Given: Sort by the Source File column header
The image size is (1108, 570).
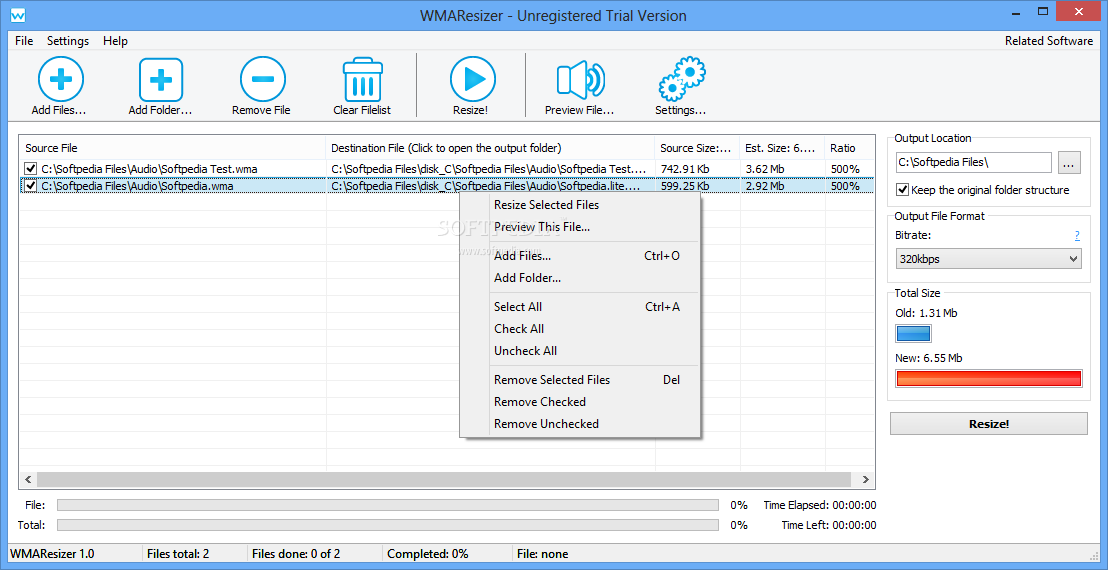Looking at the screenshot, I should coord(172,148).
